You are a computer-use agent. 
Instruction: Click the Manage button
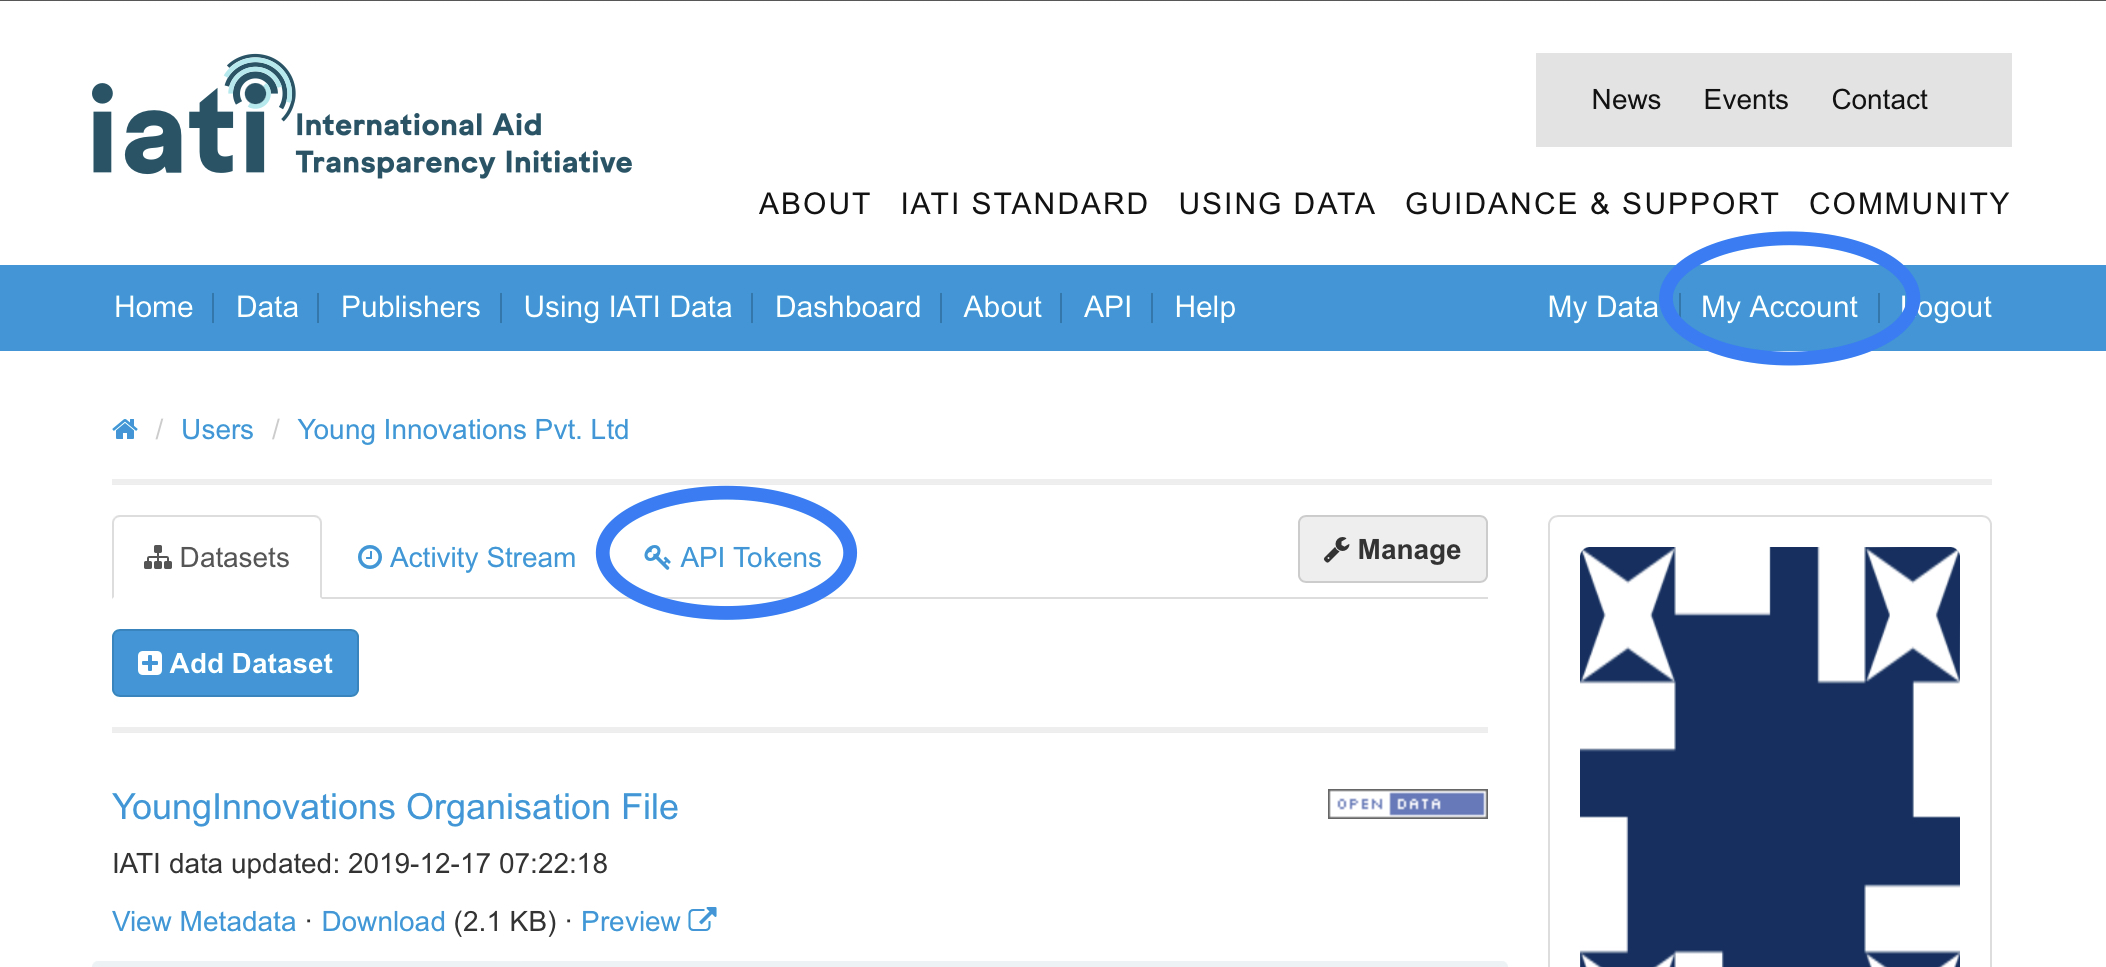[x=1392, y=548]
